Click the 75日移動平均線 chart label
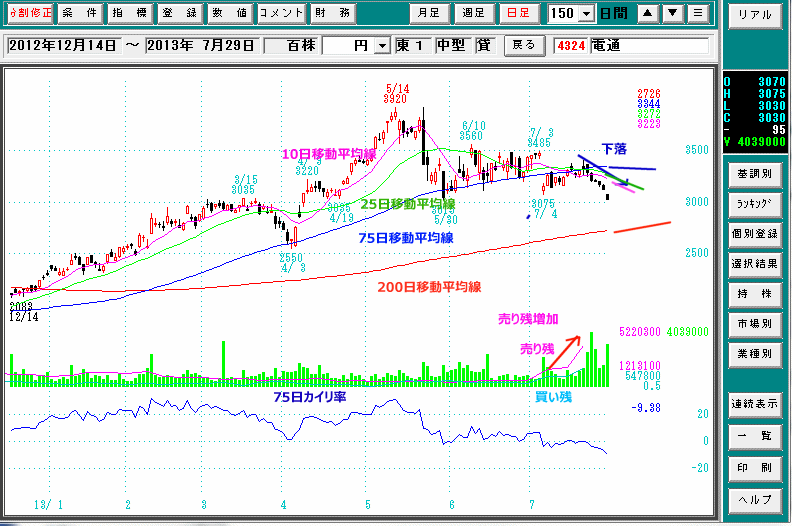The image size is (792, 526). click(406, 237)
